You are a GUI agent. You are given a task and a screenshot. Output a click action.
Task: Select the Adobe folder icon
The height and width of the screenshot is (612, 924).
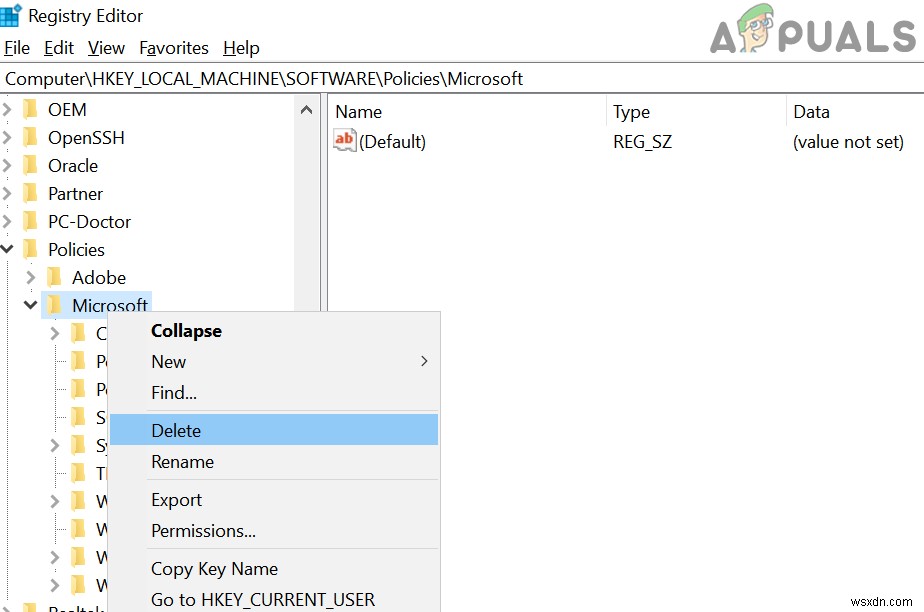click(53, 277)
